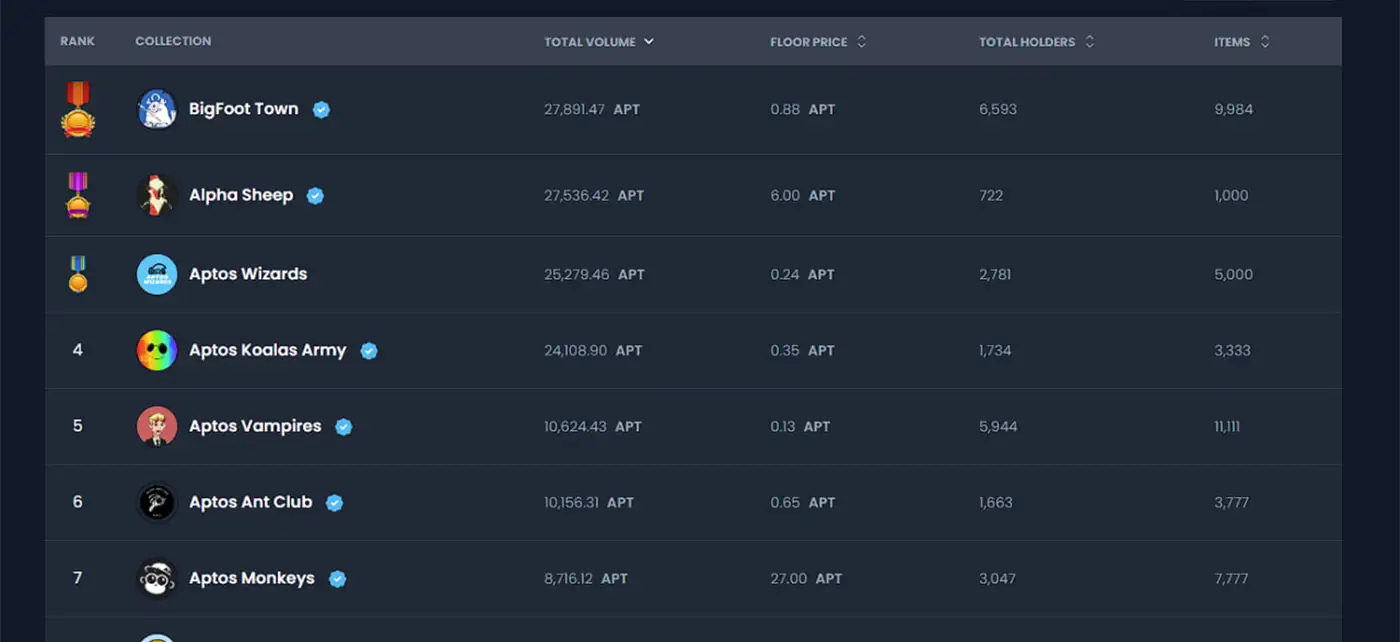The image size is (1400, 642).
Task: Sort collections by Total Holders
Action: point(1036,42)
